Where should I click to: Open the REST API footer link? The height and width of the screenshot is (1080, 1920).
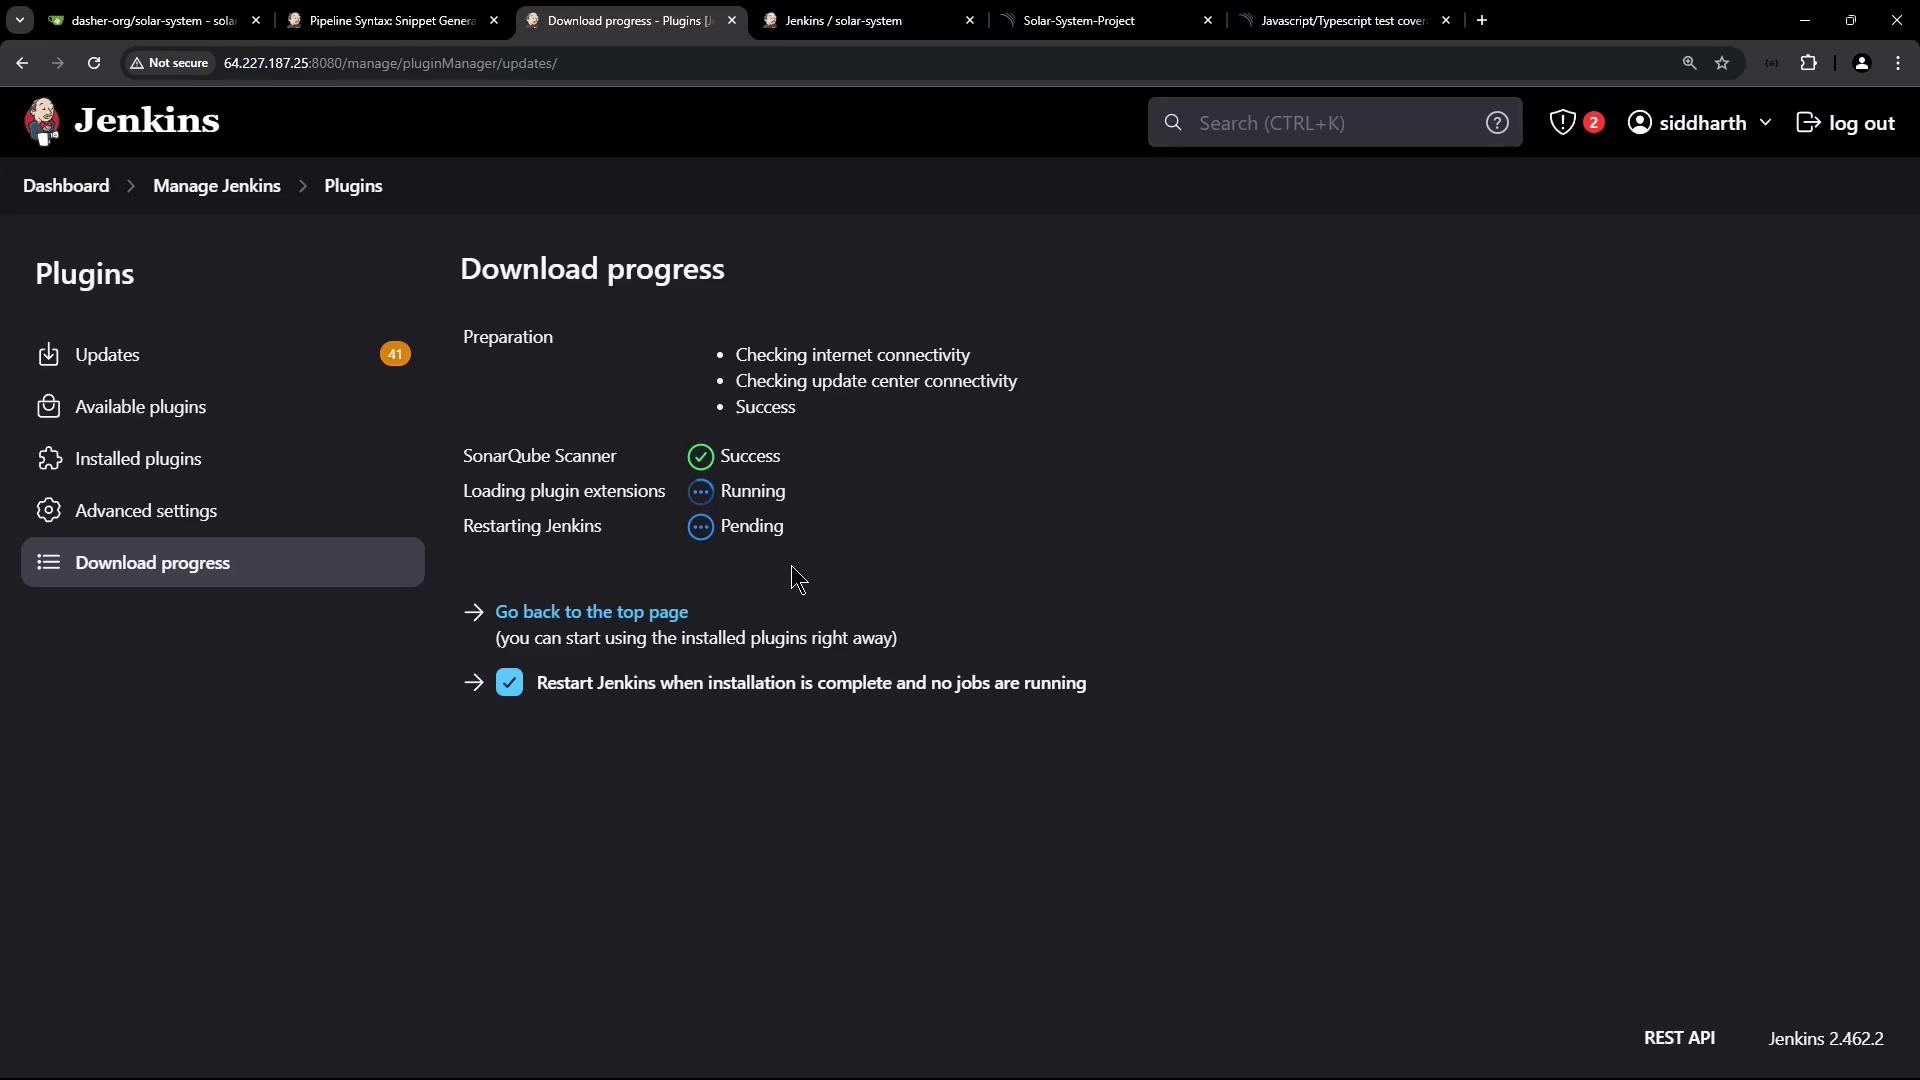tap(1679, 1038)
